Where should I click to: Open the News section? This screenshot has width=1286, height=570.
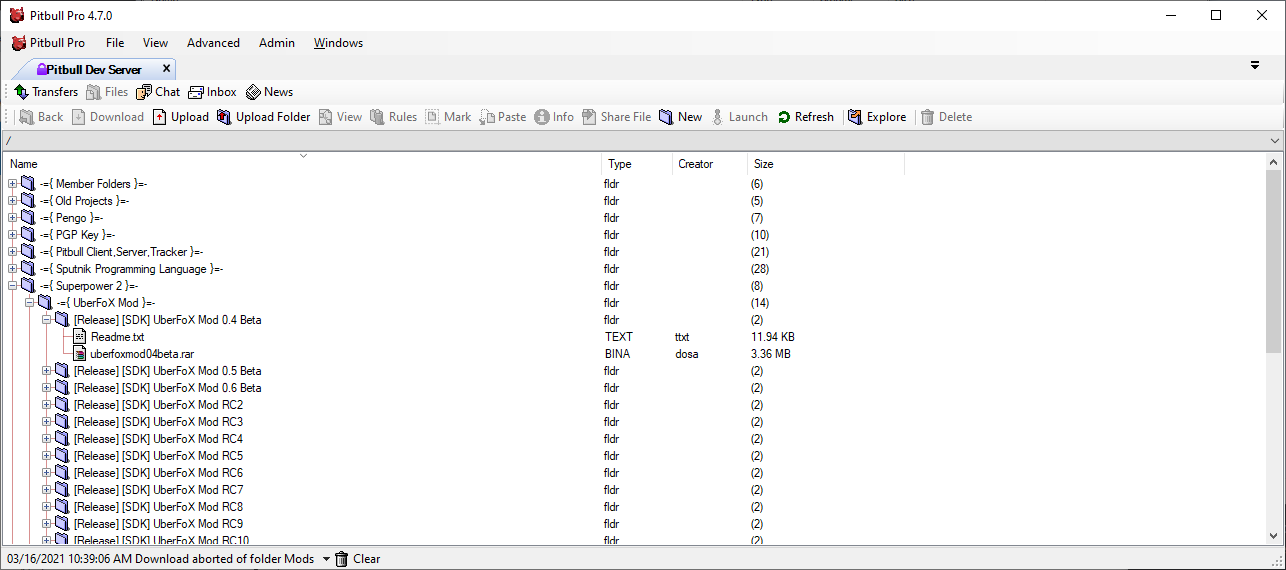pyautogui.click(x=269, y=92)
